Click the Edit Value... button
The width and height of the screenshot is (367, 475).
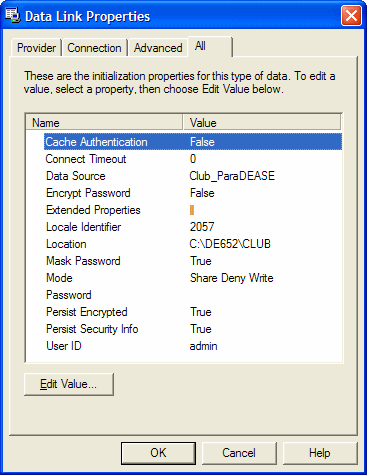69,384
